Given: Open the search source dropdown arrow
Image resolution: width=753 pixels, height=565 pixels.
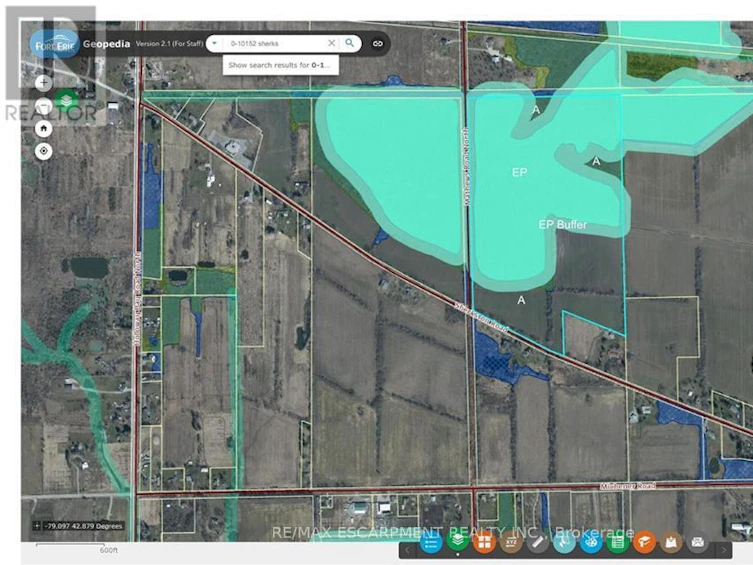Looking at the screenshot, I should tap(215, 43).
